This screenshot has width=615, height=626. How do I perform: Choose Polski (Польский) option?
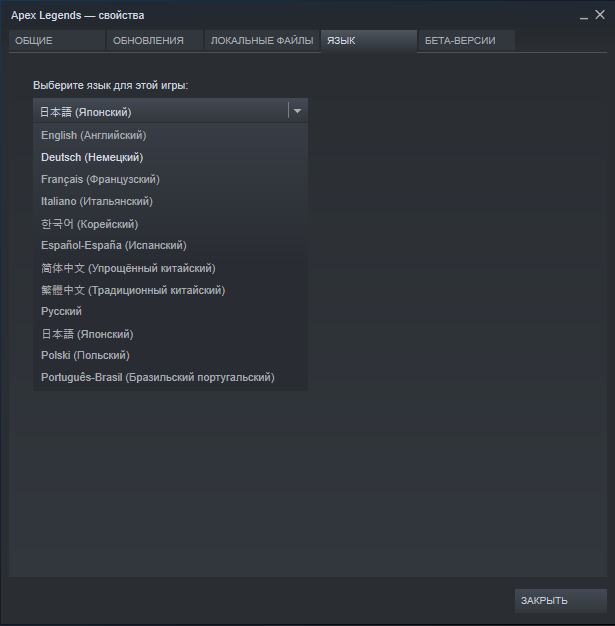pos(170,355)
